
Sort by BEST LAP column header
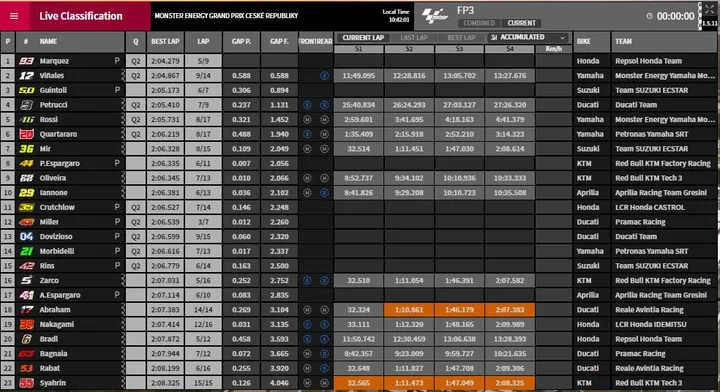coord(165,42)
